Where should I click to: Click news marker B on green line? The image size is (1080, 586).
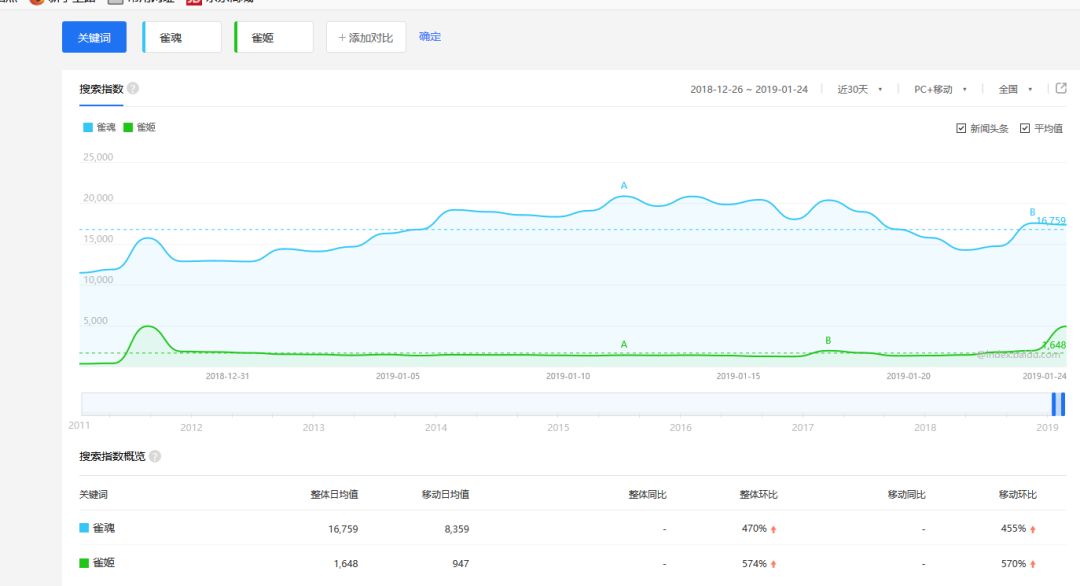(828, 340)
